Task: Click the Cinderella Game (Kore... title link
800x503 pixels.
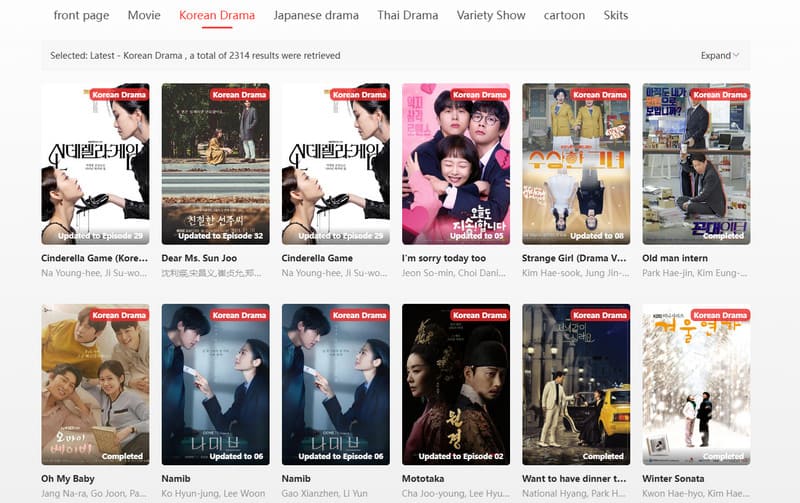Action: click(94, 258)
